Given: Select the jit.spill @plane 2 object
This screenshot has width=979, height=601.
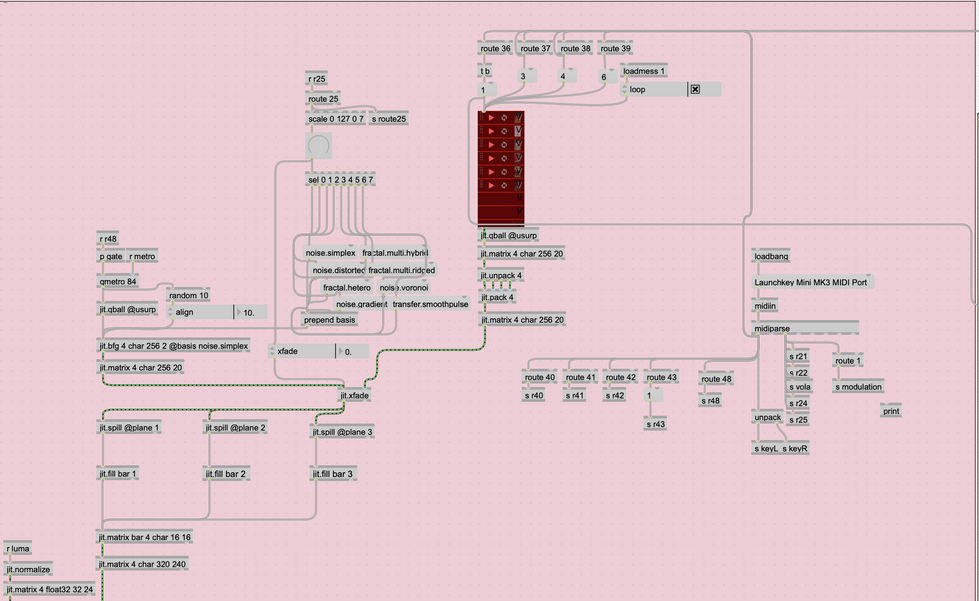Looking at the screenshot, I should [x=235, y=428].
